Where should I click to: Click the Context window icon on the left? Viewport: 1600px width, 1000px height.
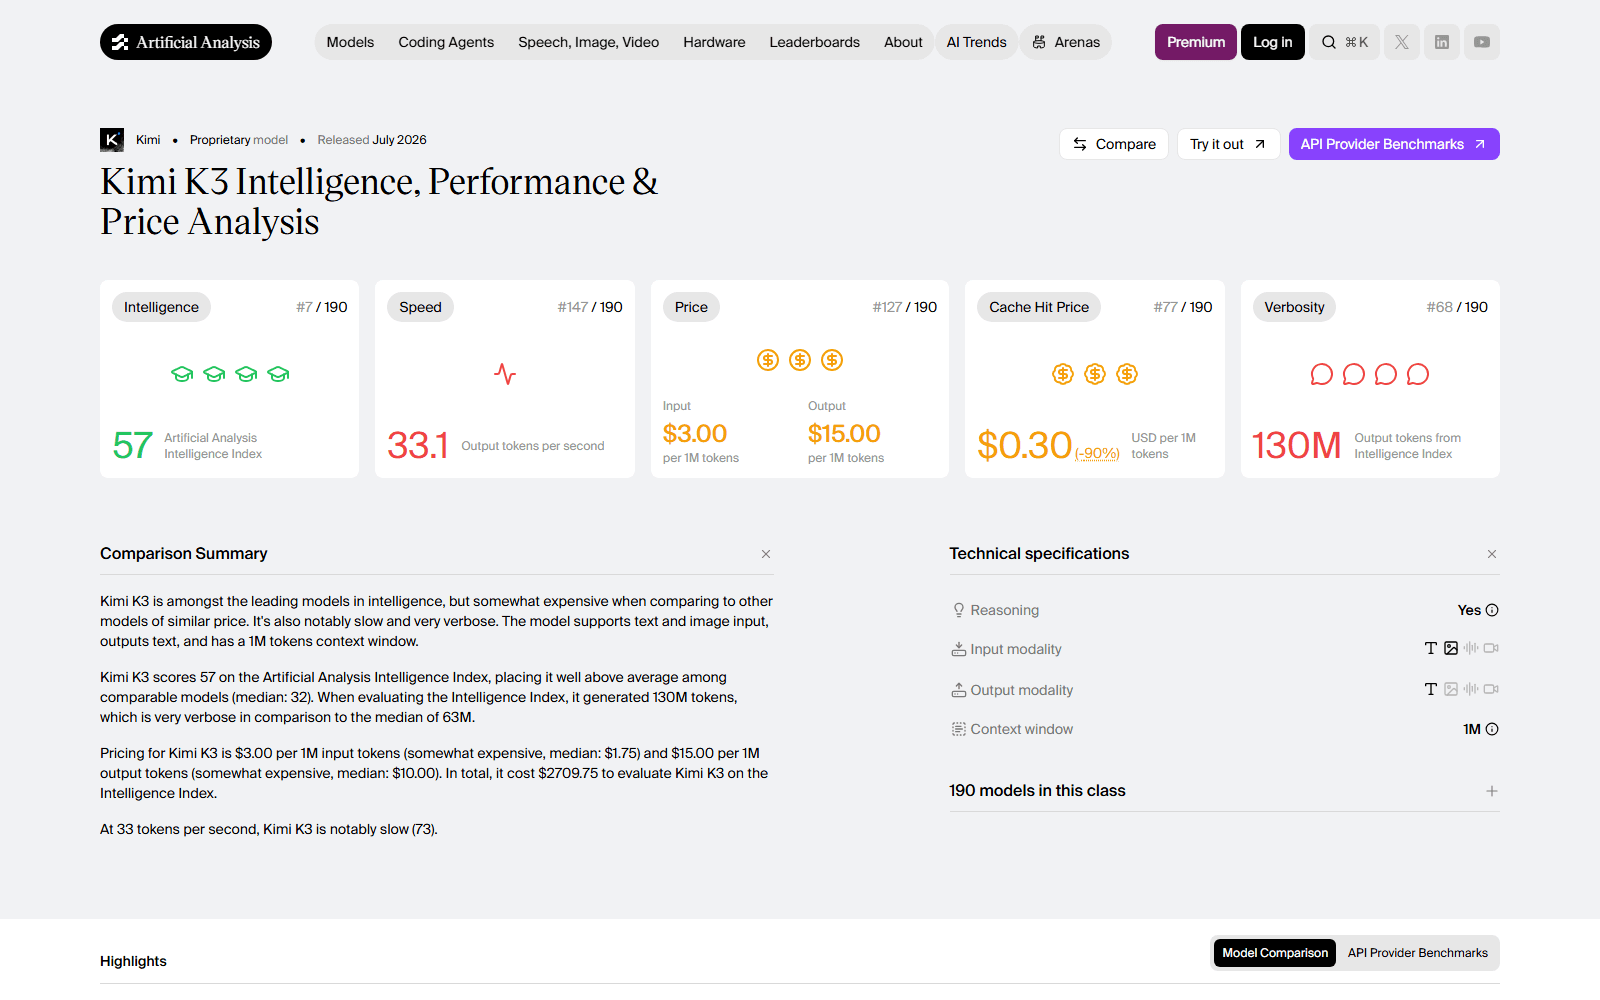959,729
